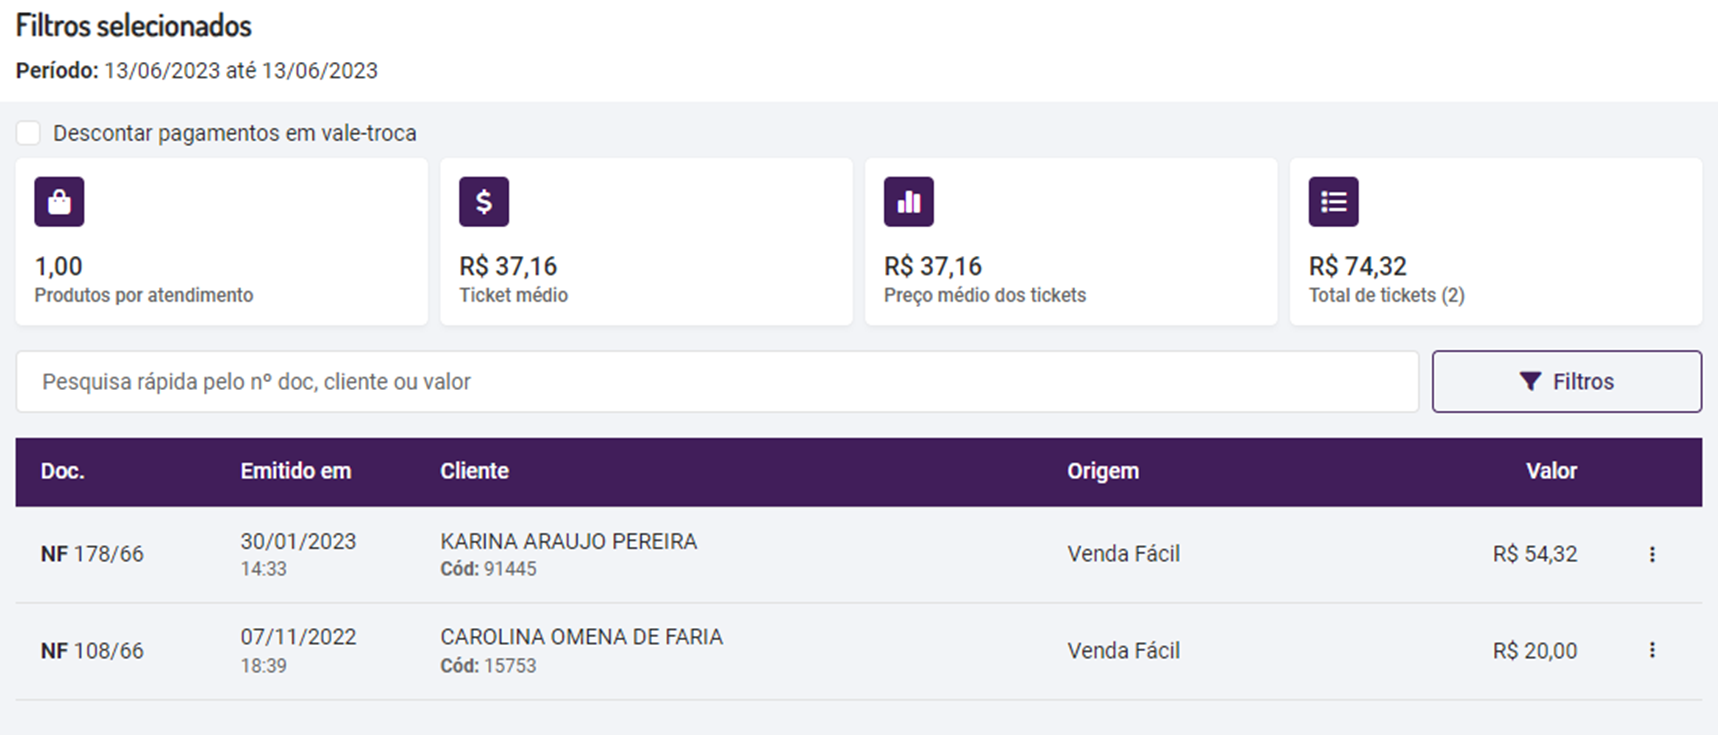1718x735 pixels.
Task: Click the Total de tickets card value R$ 74,32
Action: [x=1357, y=266]
